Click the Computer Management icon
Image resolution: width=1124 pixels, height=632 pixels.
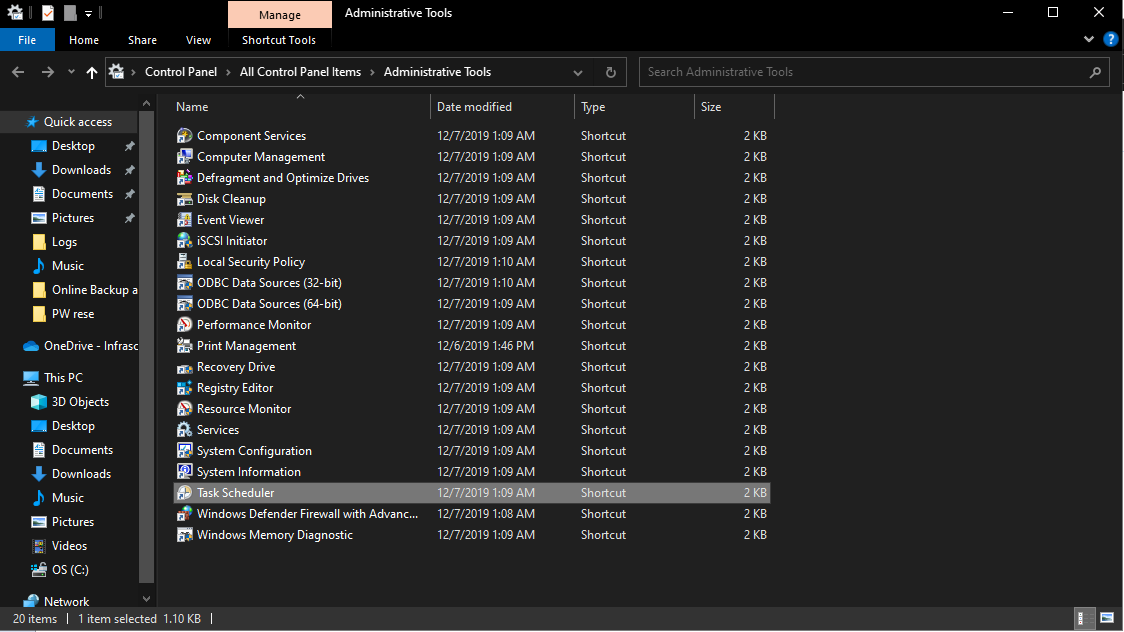coord(184,156)
